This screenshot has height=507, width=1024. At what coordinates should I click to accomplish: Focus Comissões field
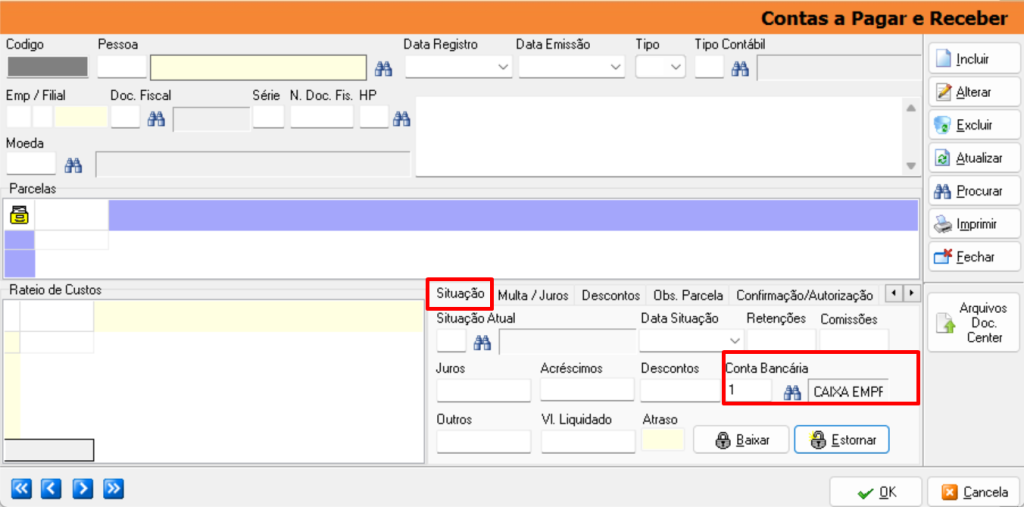pos(854,341)
